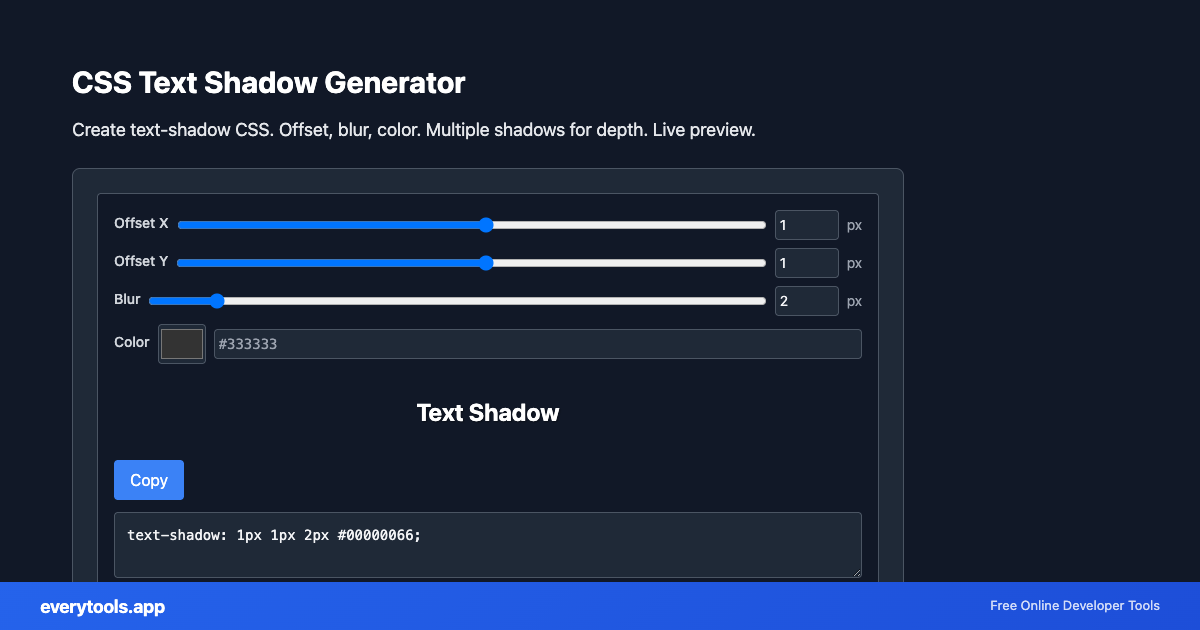The image size is (1200, 630).
Task: Click the px unit beside the Blur input
Action: coord(854,301)
